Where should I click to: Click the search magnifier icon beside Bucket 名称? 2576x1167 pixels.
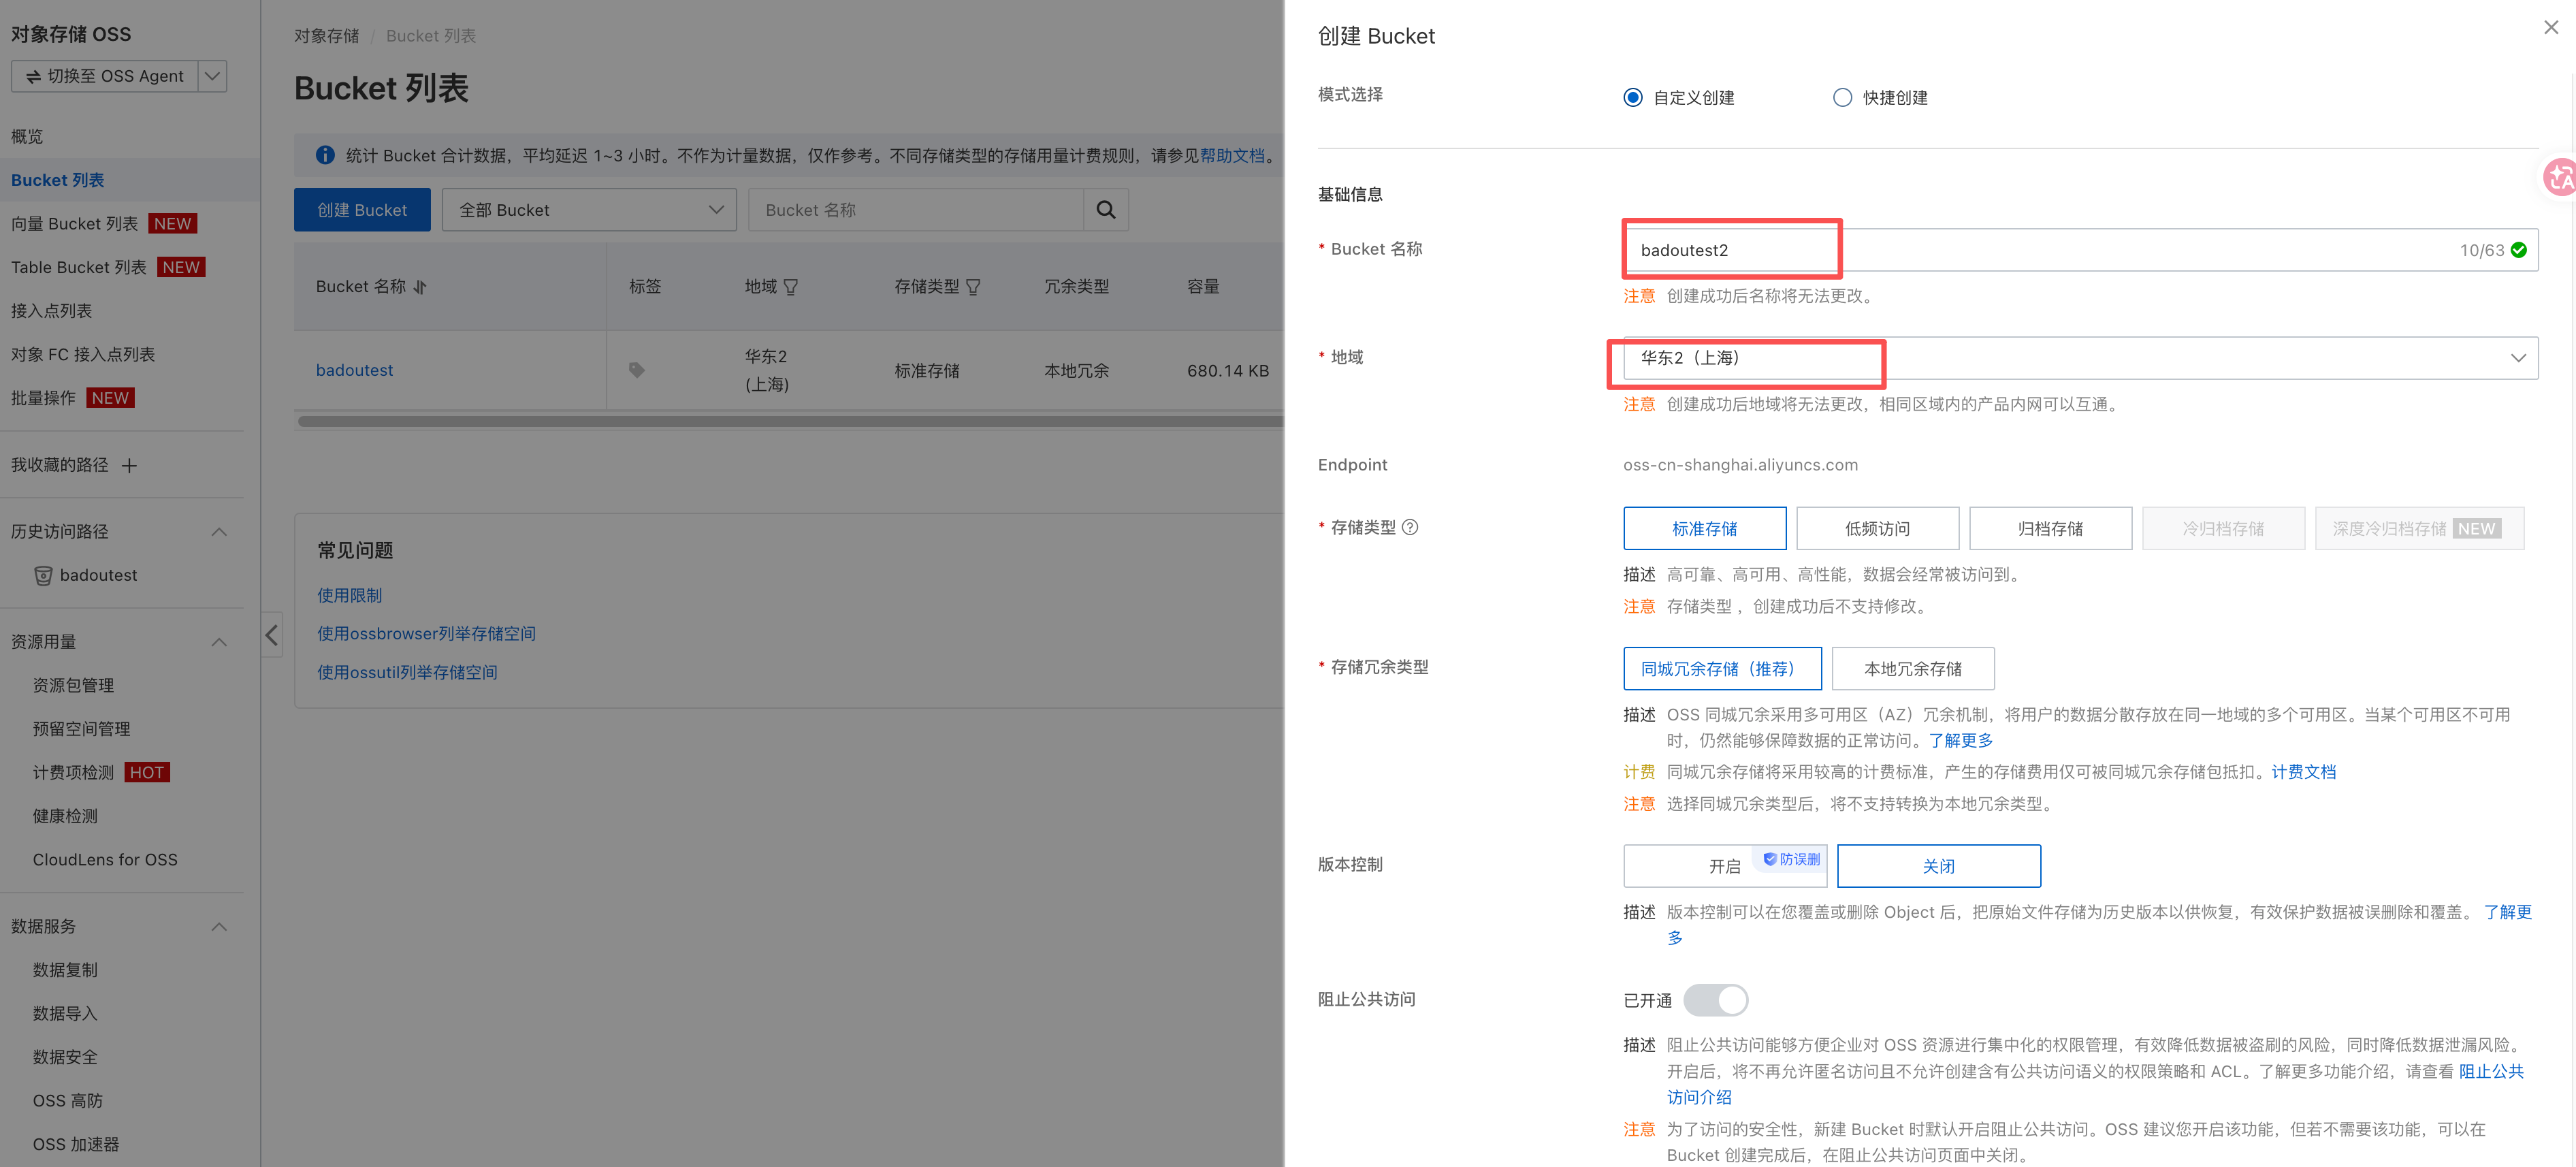1105,210
